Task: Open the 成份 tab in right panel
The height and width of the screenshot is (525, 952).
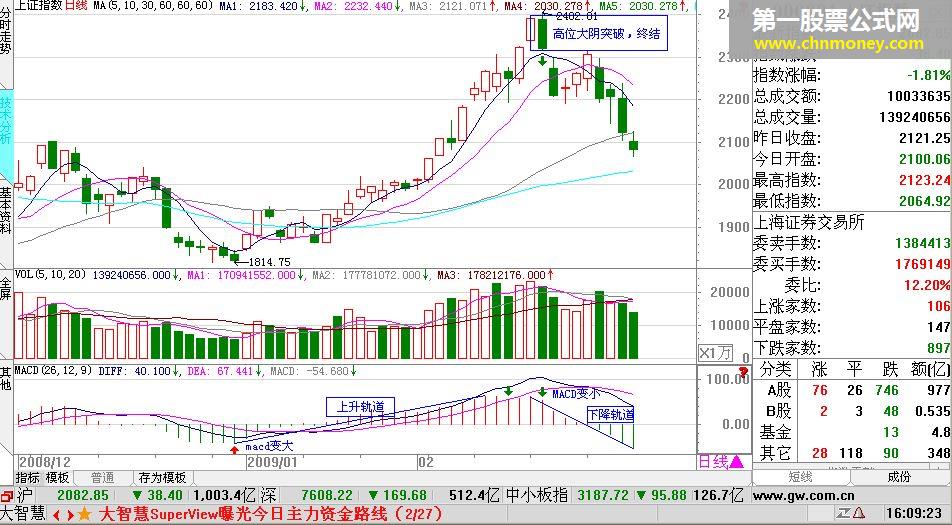Action: 899,477
